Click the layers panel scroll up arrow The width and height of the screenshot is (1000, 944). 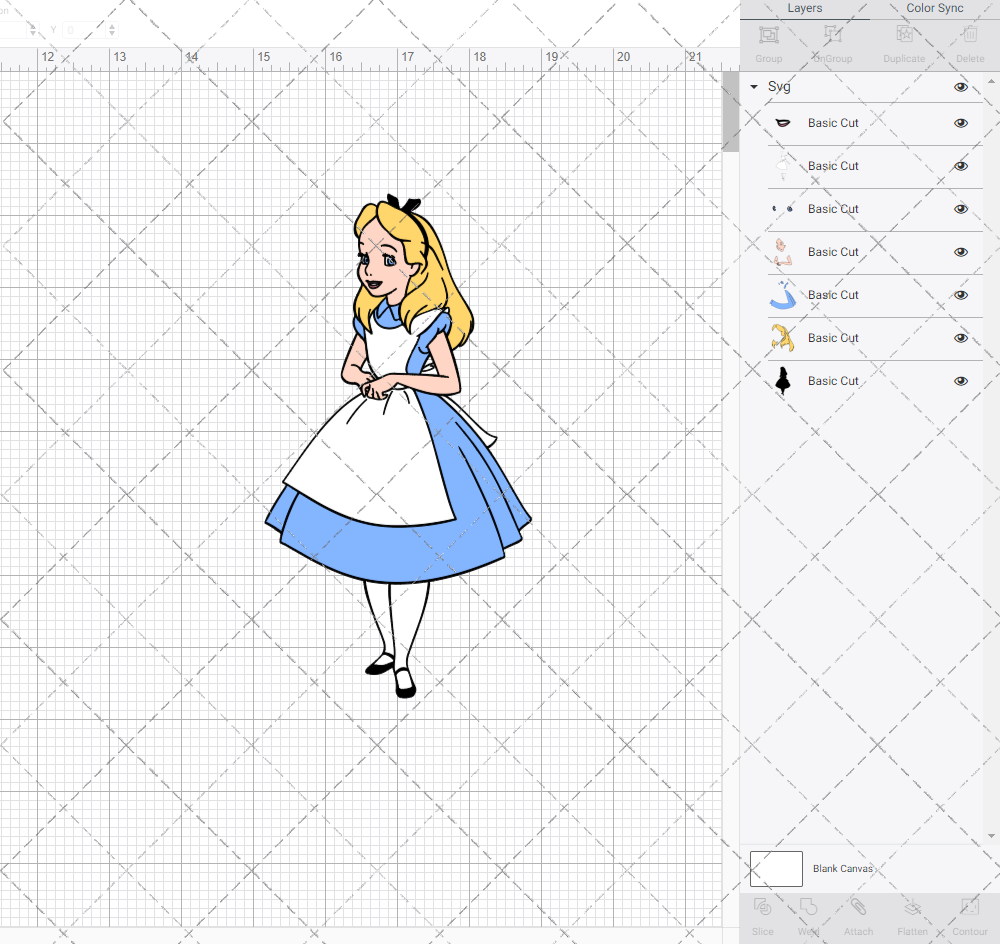click(x=991, y=82)
